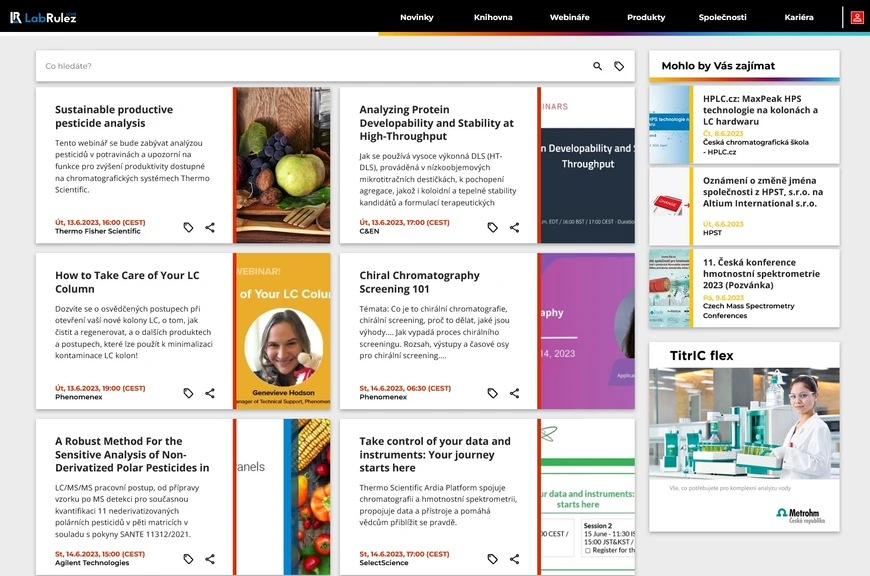Image resolution: width=870 pixels, height=576 pixels.
Task: Open 'Analyzing Protein Developability and Stability' title
Action: tap(437, 123)
